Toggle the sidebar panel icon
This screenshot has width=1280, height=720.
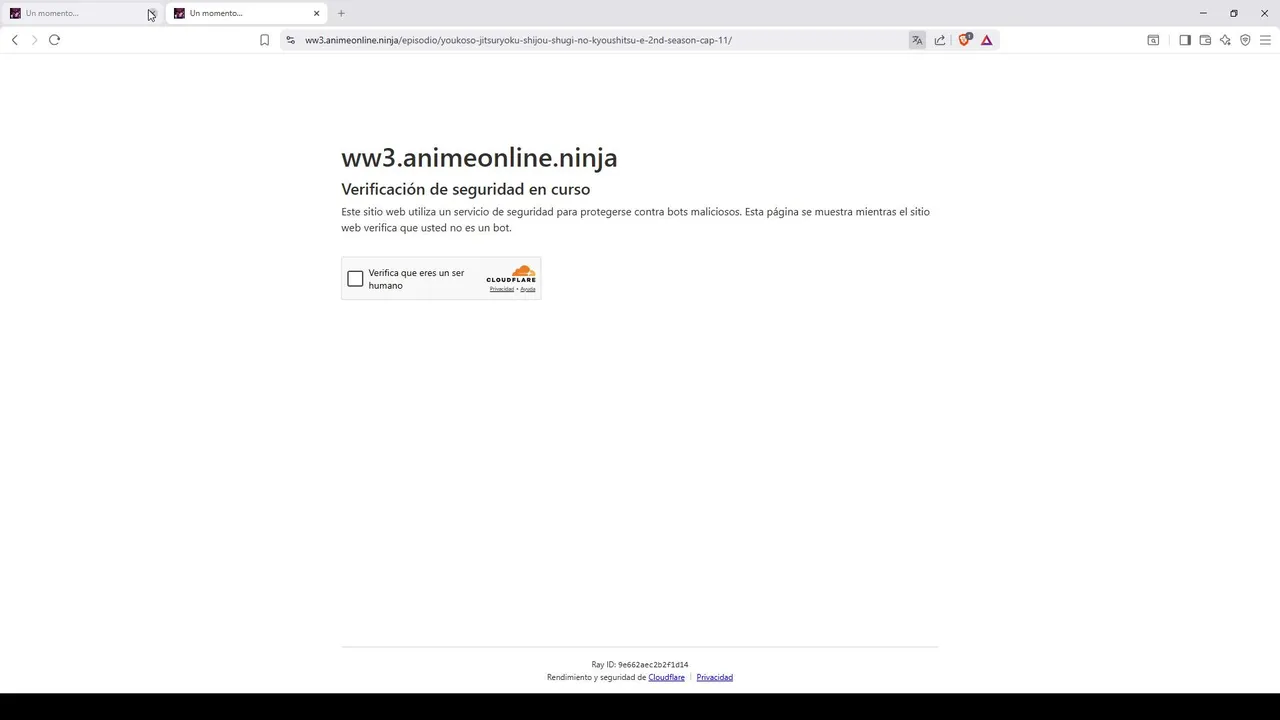coord(1185,40)
